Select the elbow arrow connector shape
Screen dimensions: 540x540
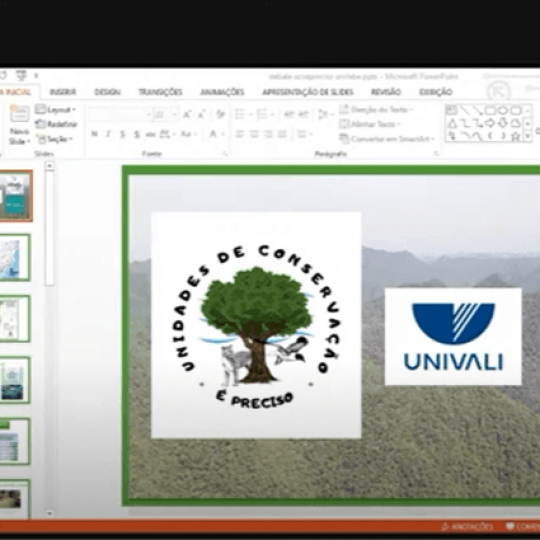pyautogui.click(x=477, y=123)
